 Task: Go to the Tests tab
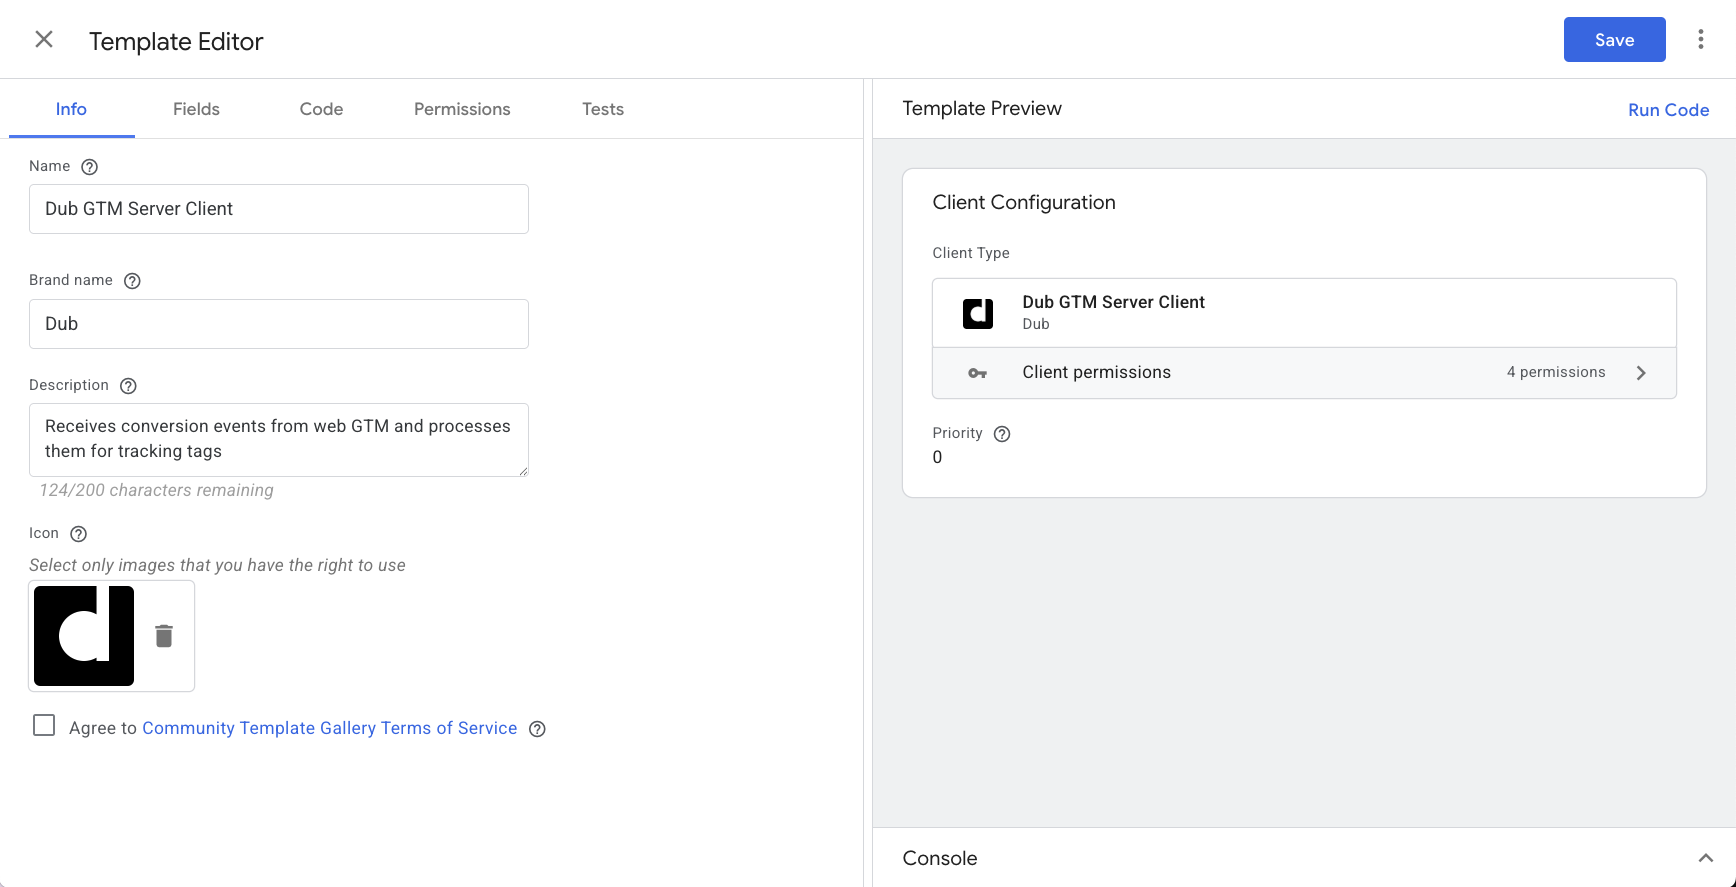pos(603,109)
